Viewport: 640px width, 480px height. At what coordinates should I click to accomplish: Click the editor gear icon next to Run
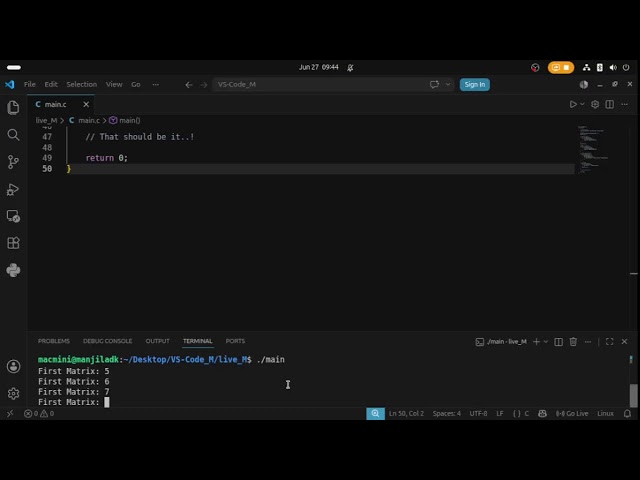[x=595, y=104]
